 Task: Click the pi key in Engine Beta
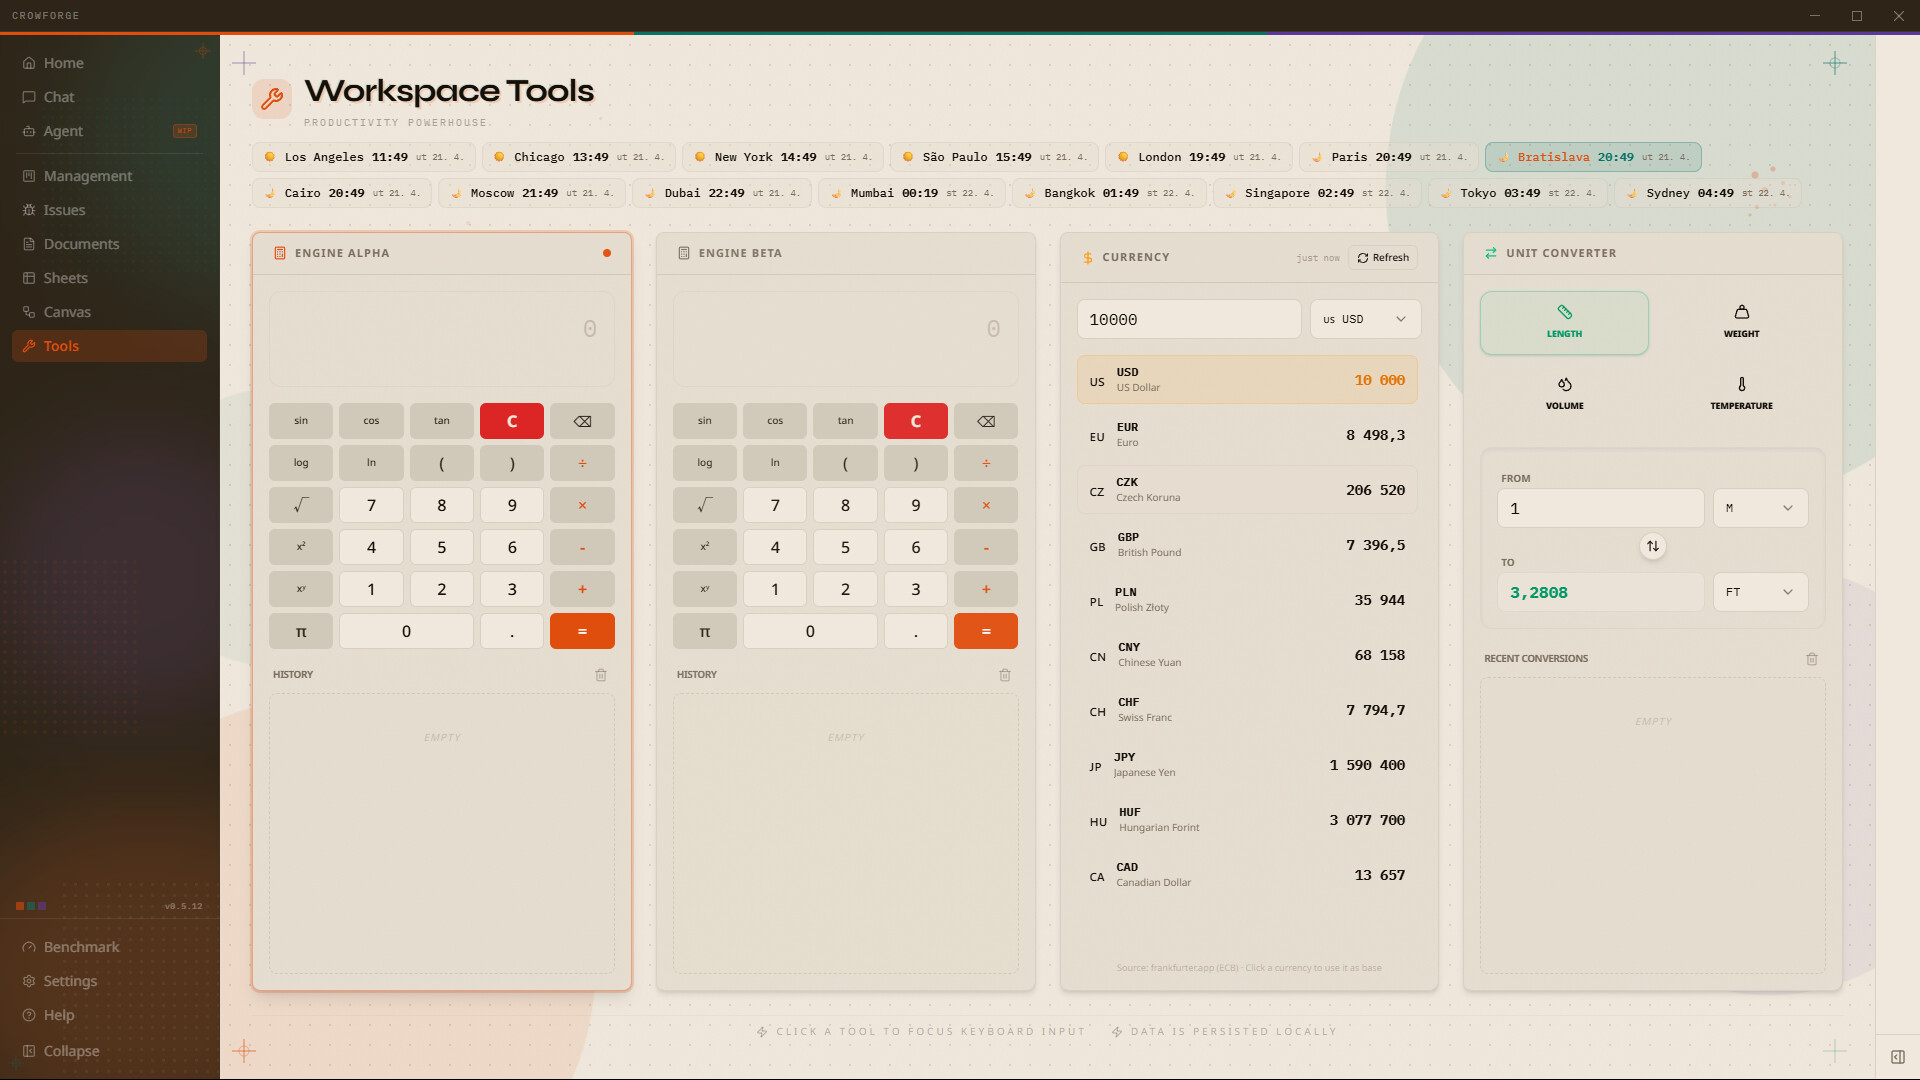(705, 631)
